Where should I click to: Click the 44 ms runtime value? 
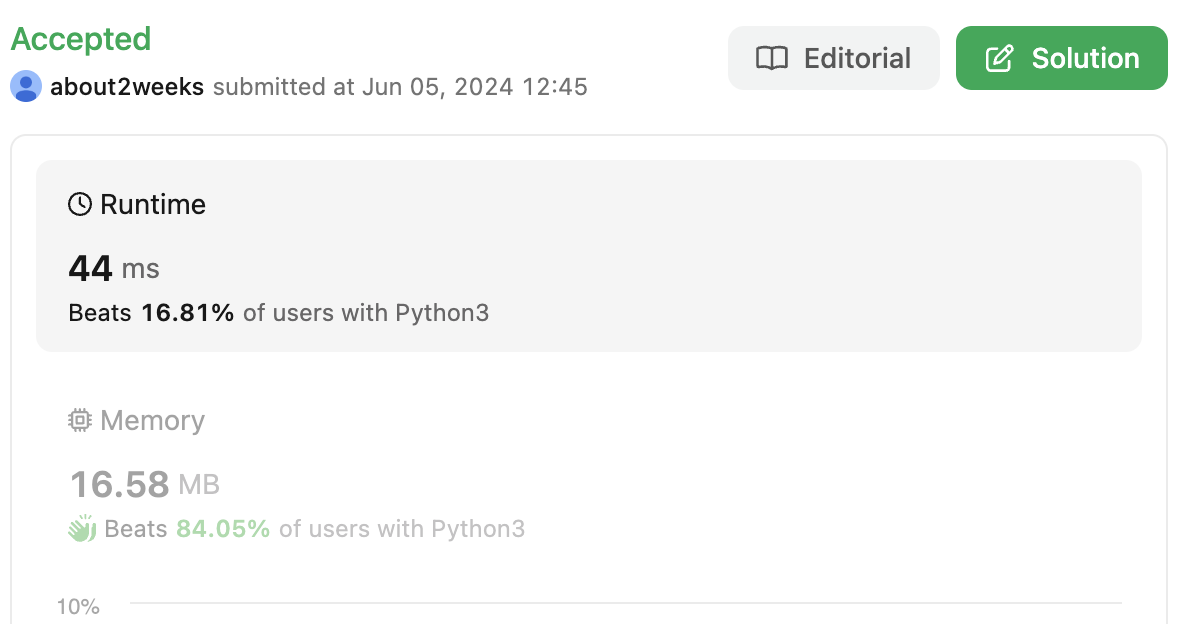[x=114, y=268]
